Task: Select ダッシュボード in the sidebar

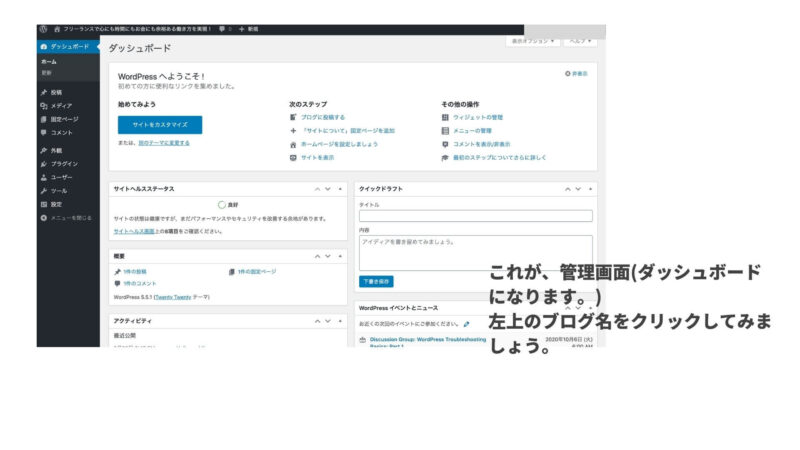Action: (x=68, y=46)
